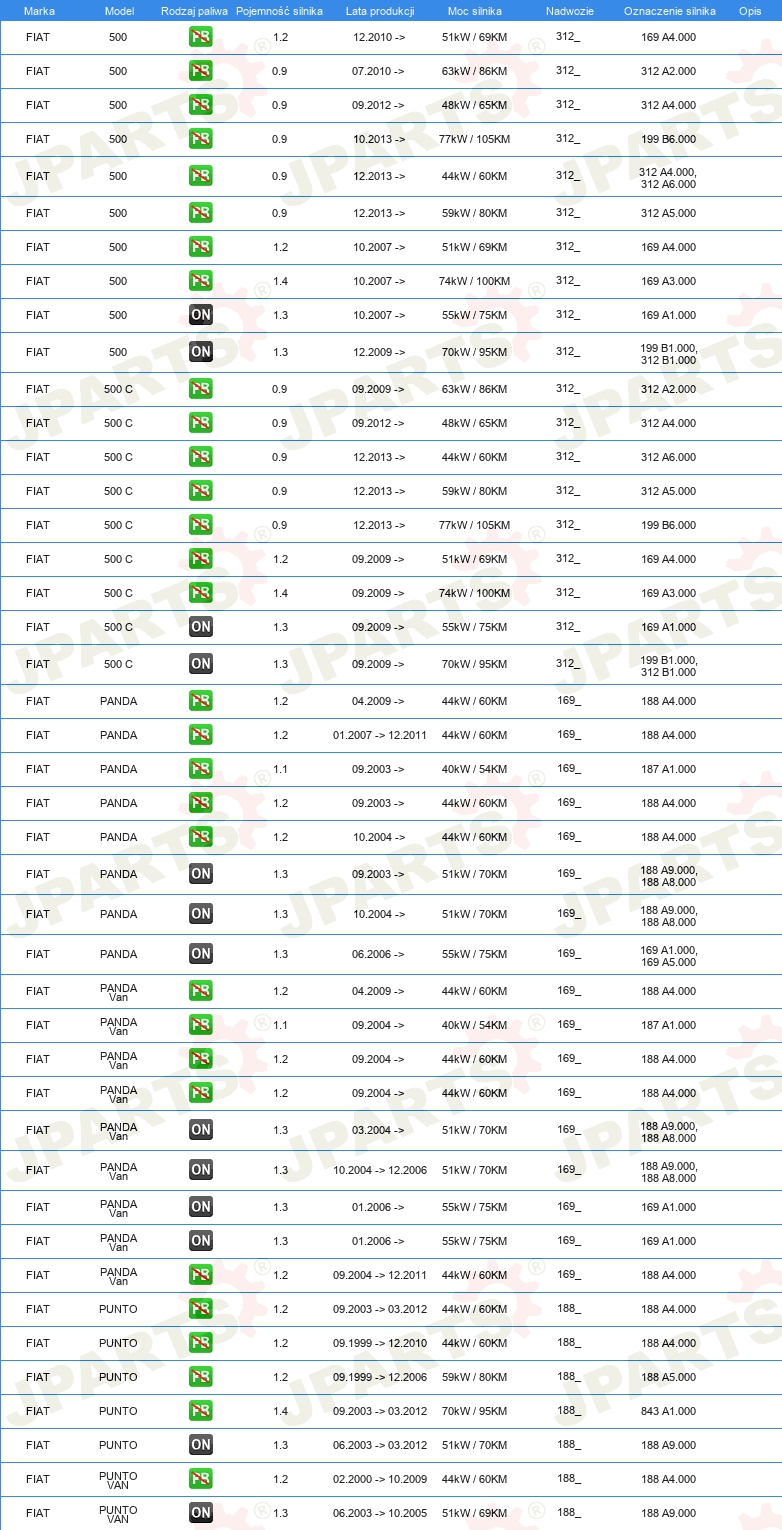
Task: Click petrol icon in PANDA Van 1.1 40kW row
Action: click(x=200, y=1025)
